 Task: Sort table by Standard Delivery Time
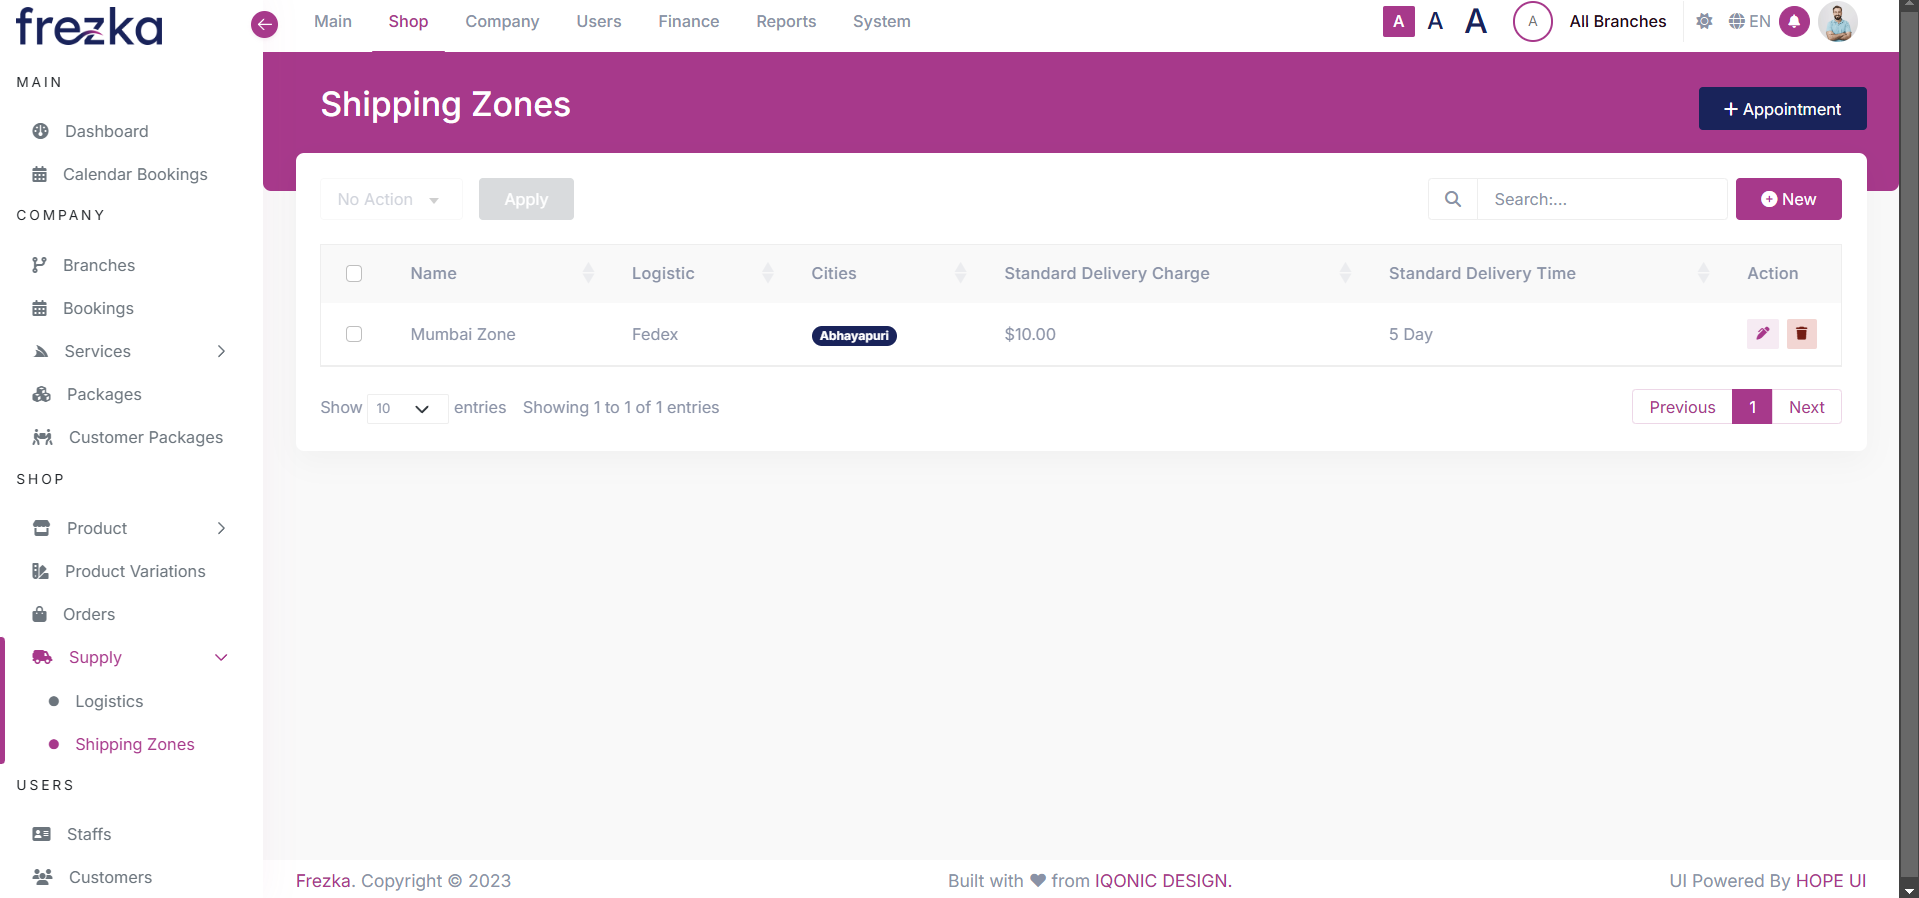pos(1549,273)
